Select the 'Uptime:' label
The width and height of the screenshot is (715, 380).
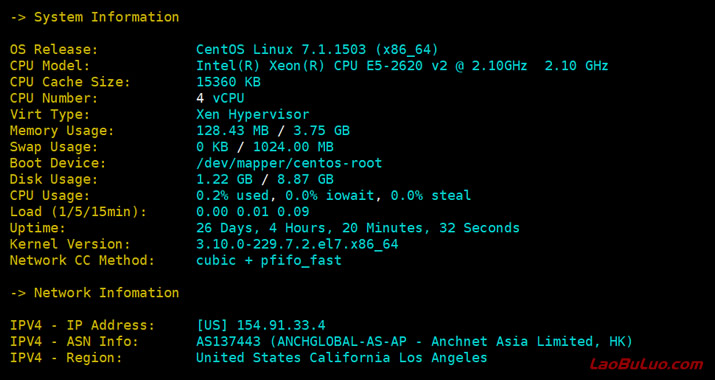[x=38, y=228]
